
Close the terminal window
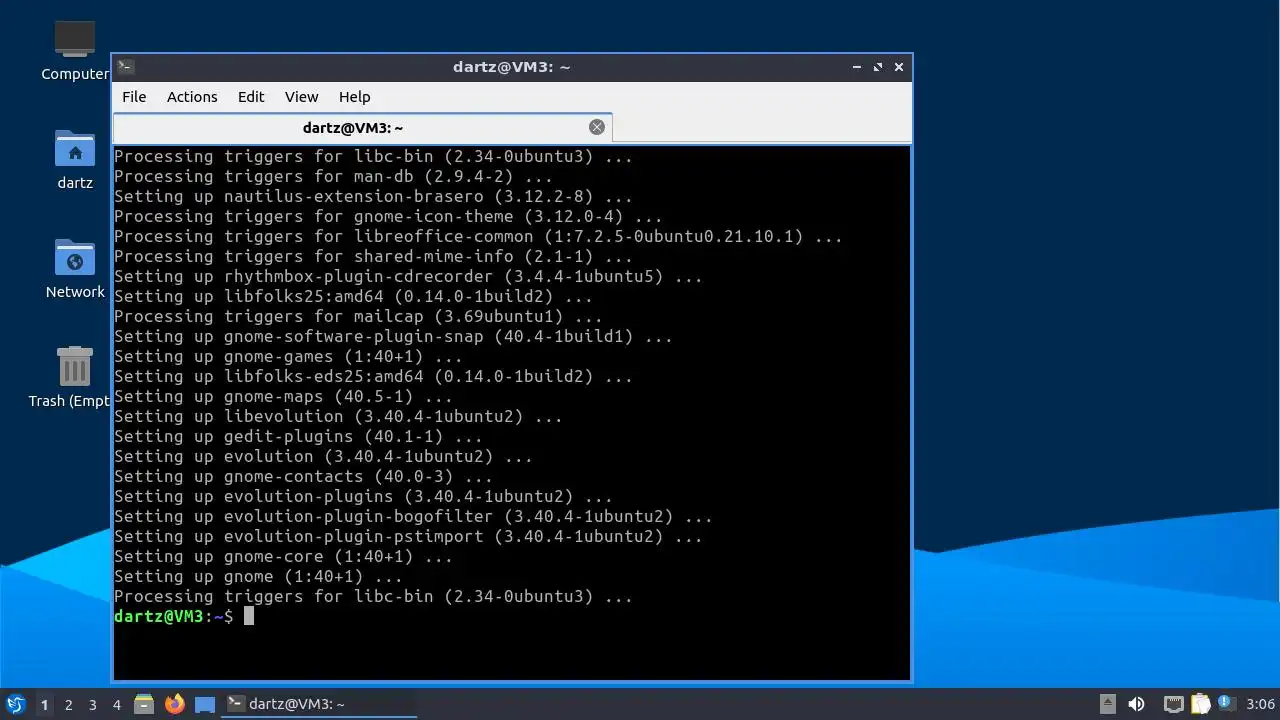[899, 67]
